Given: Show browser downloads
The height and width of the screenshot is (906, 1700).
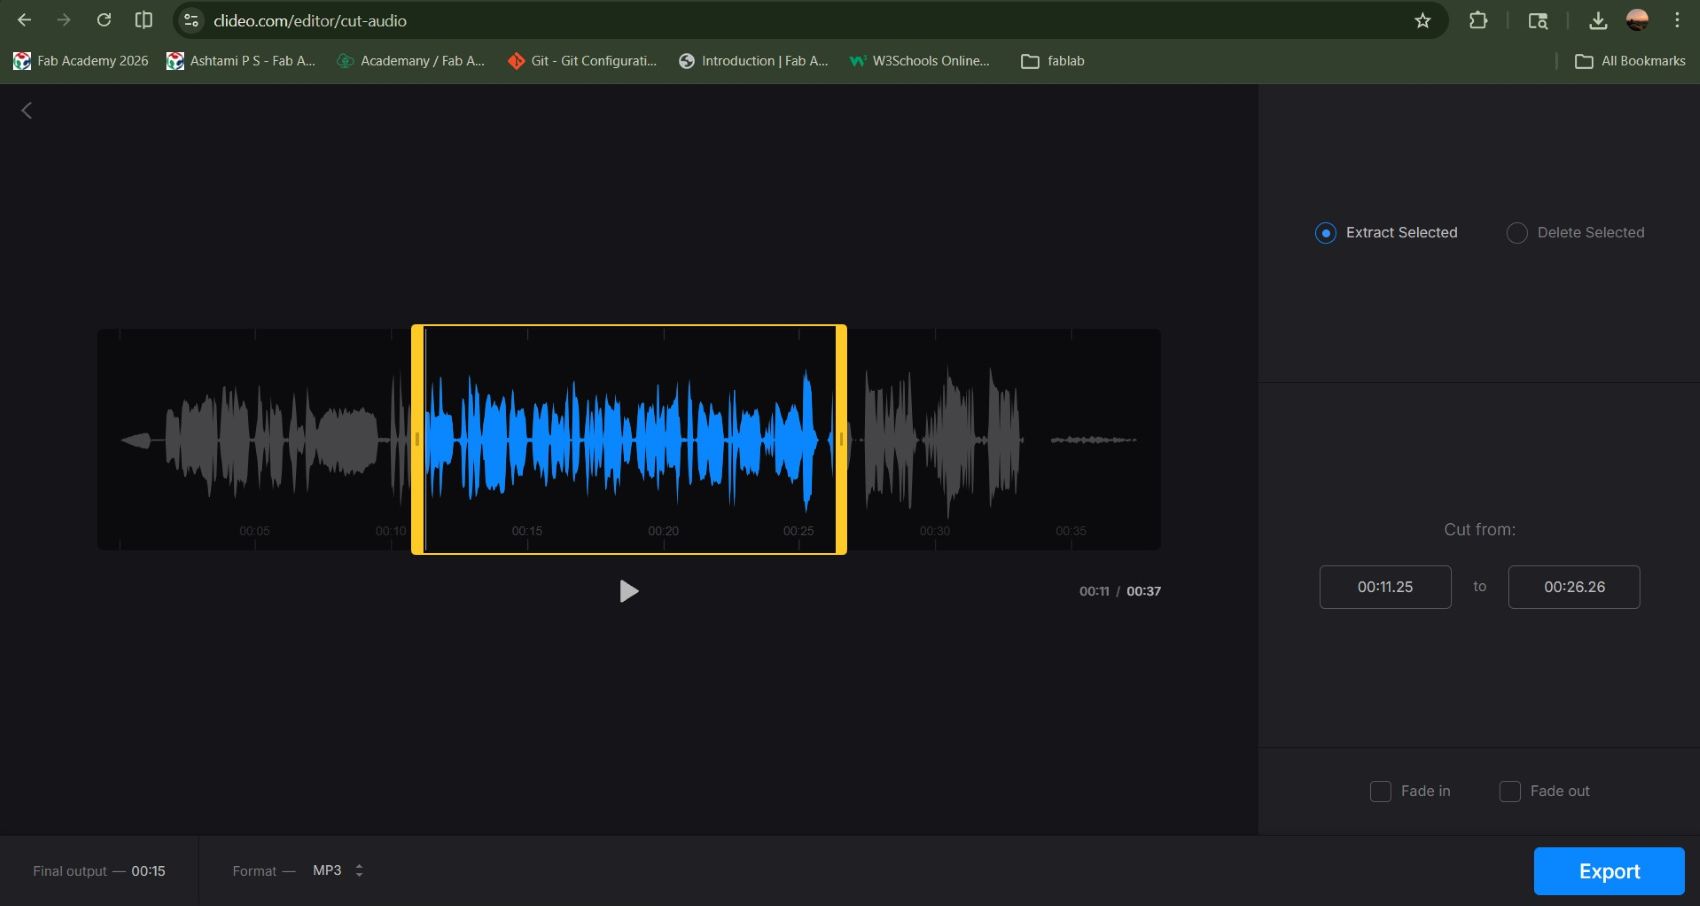Looking at the screenshot, I should tap(1598, 20).
